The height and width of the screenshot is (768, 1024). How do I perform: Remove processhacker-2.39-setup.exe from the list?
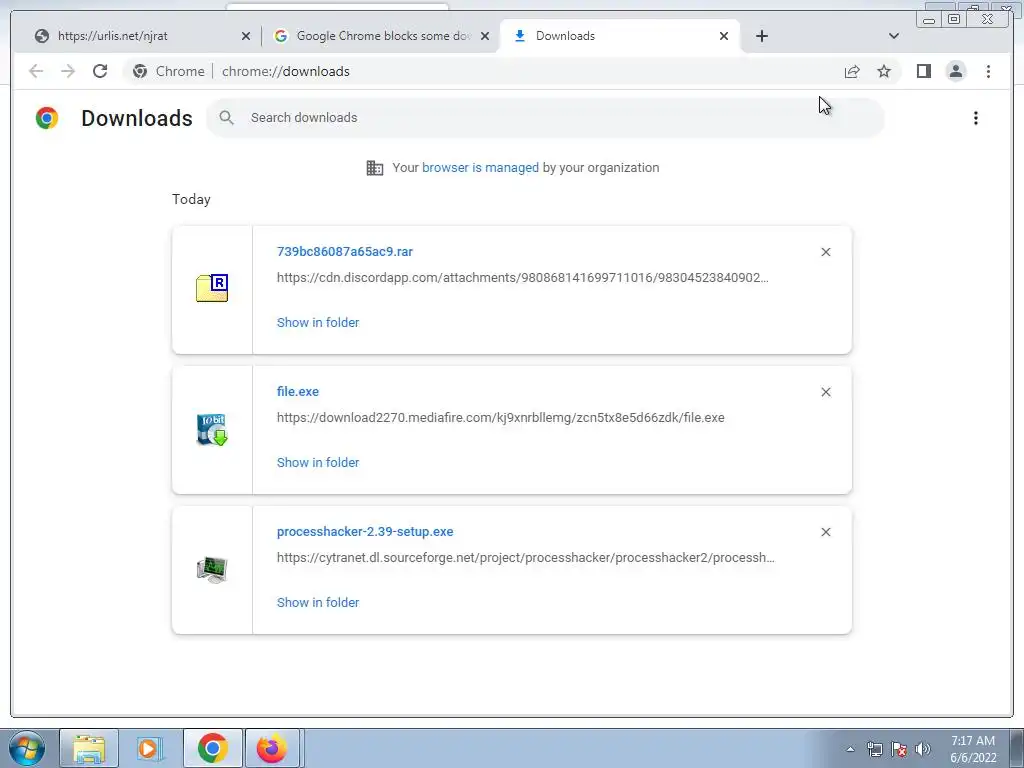(825, 532)
